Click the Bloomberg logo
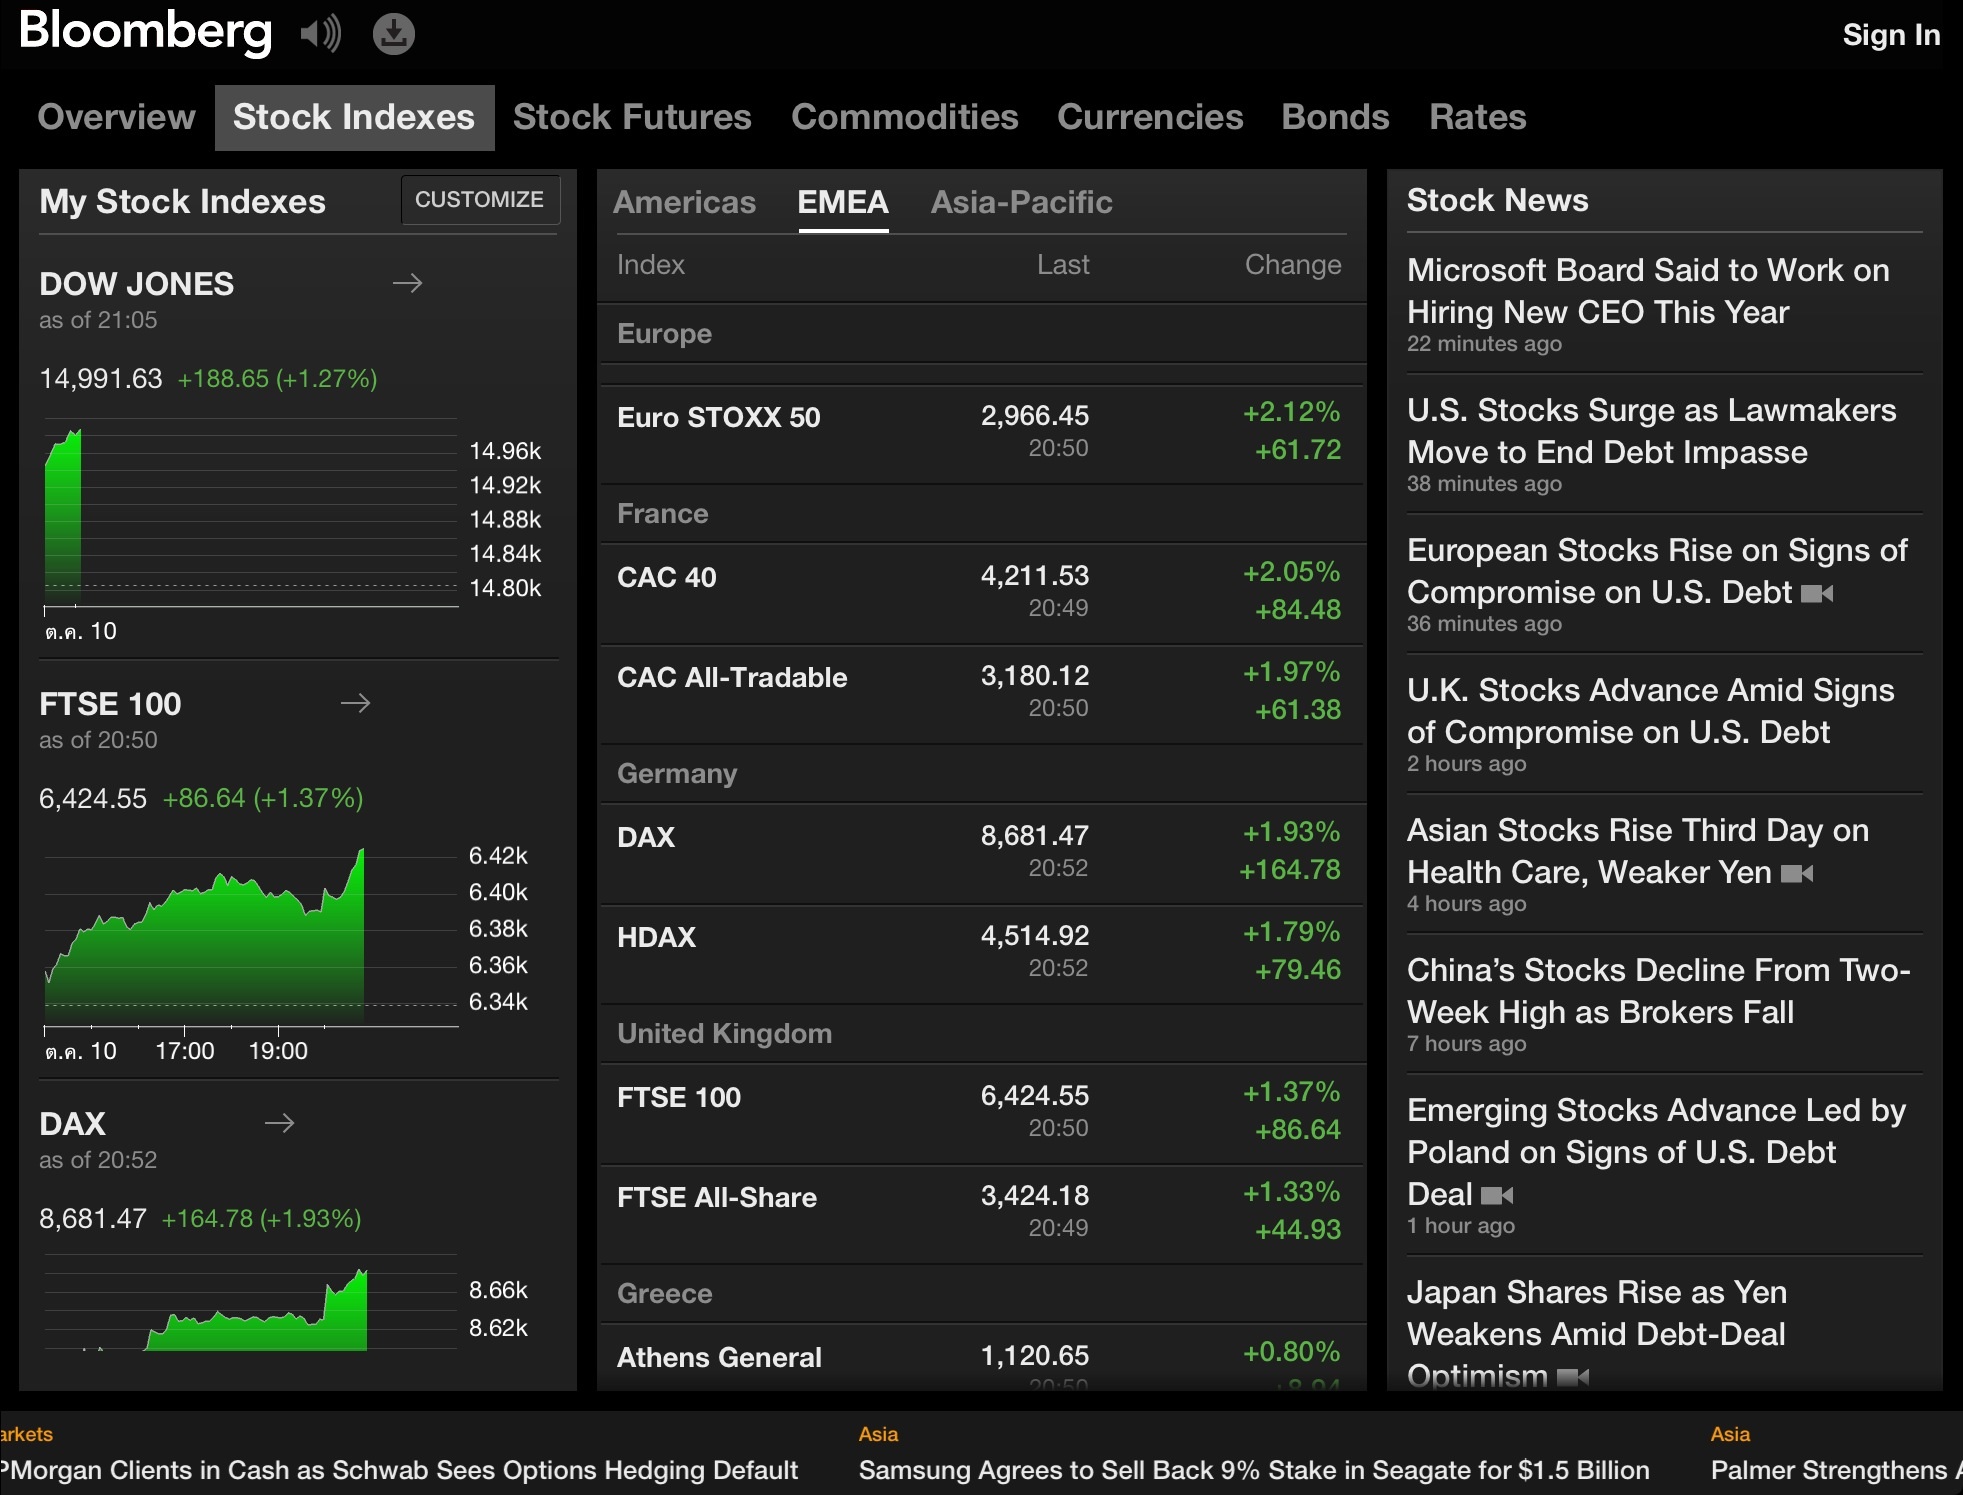 coord(145,31)
